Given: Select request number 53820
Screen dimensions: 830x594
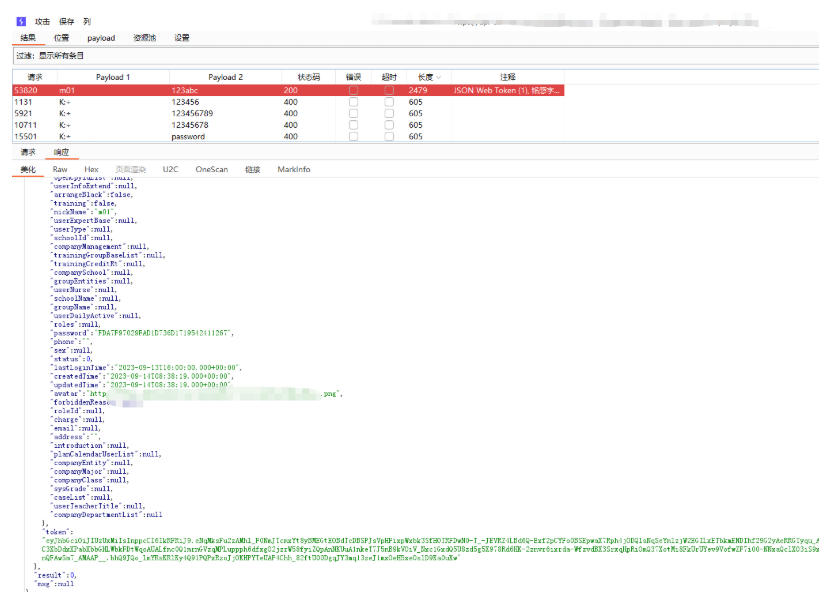Looking at the screenshot, I should coord(26,91).
